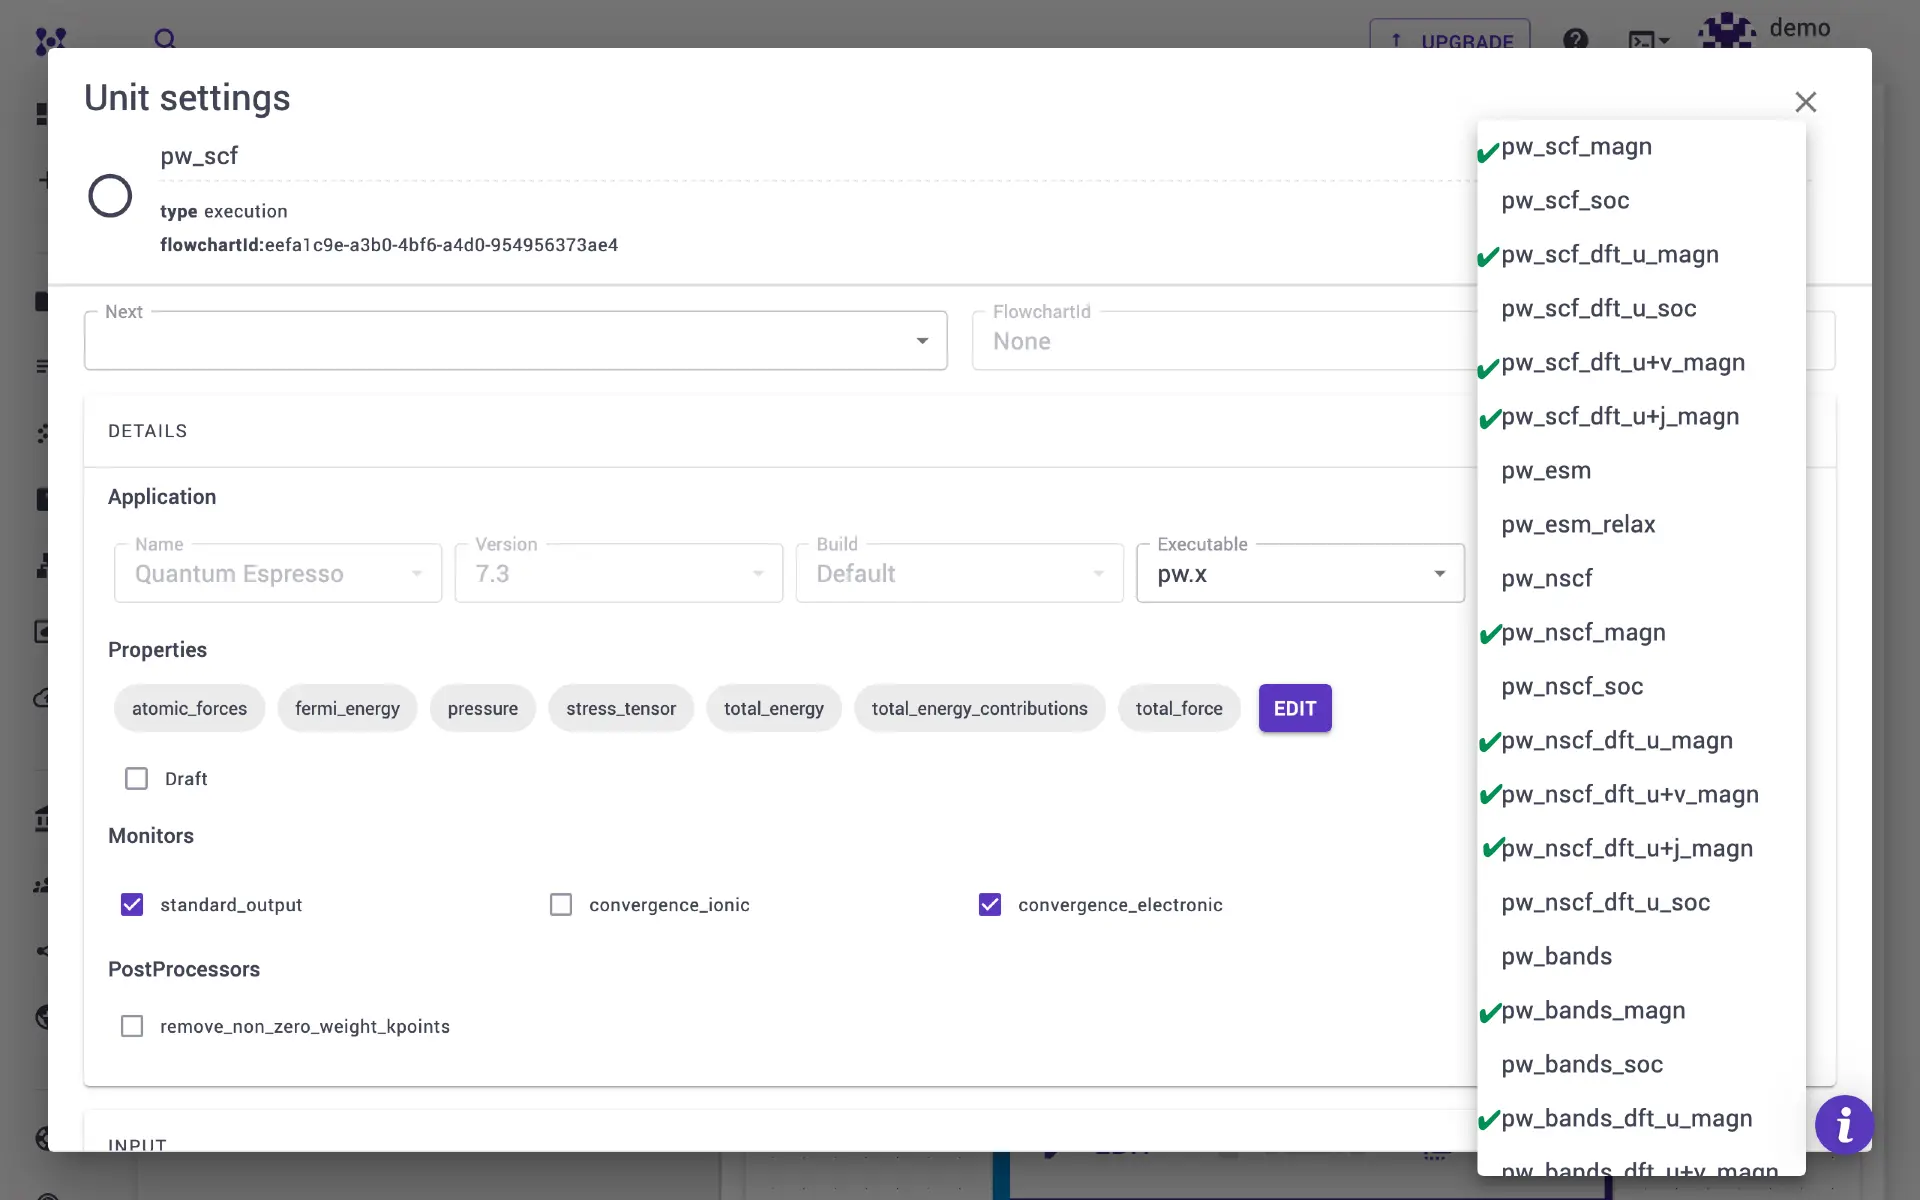Enable the Draft checkbox

point(137,778)
